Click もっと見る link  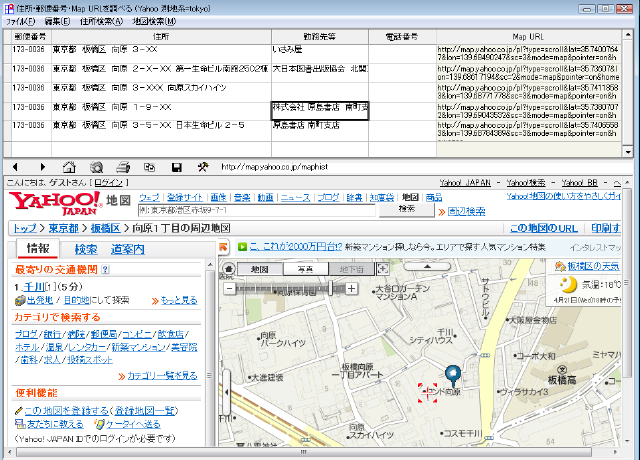[x=179, y=301]
